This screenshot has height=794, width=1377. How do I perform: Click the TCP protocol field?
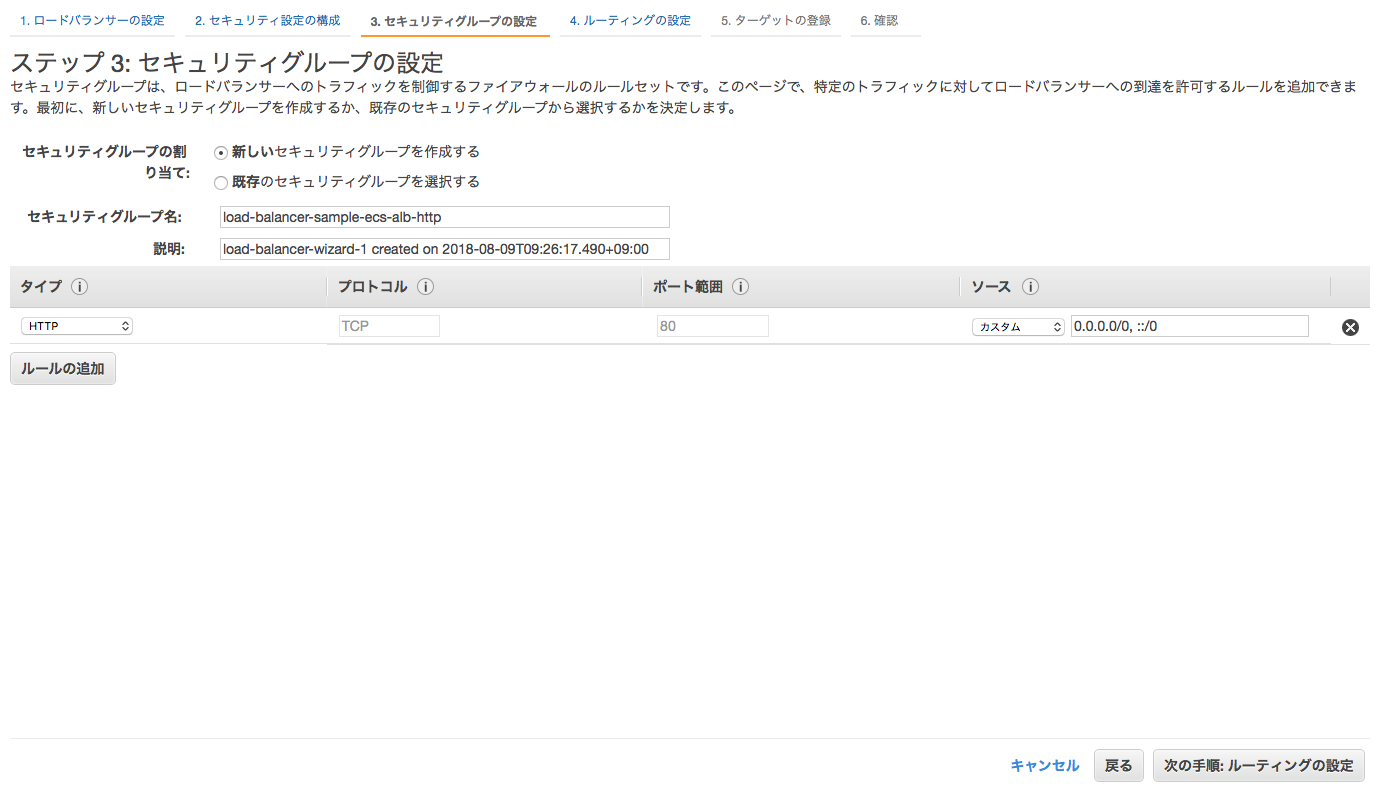coord(389,326)
